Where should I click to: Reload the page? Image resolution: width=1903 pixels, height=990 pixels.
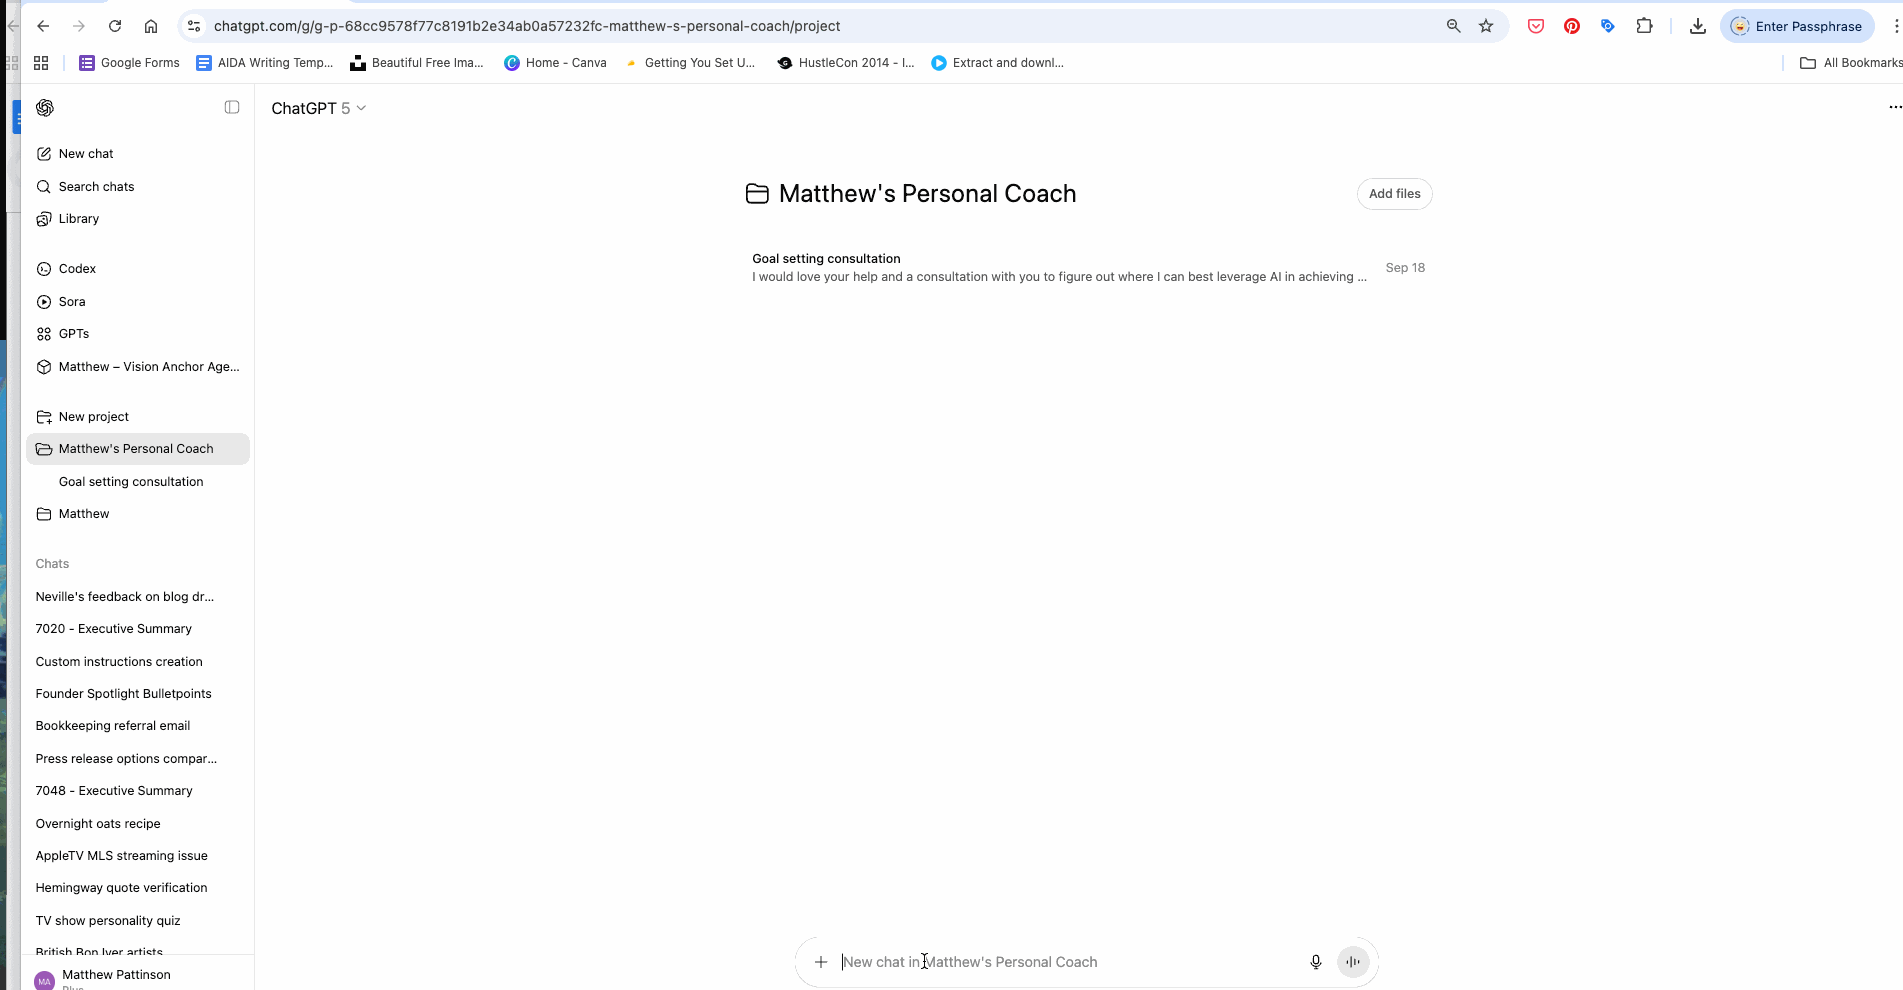click(115, 26)
